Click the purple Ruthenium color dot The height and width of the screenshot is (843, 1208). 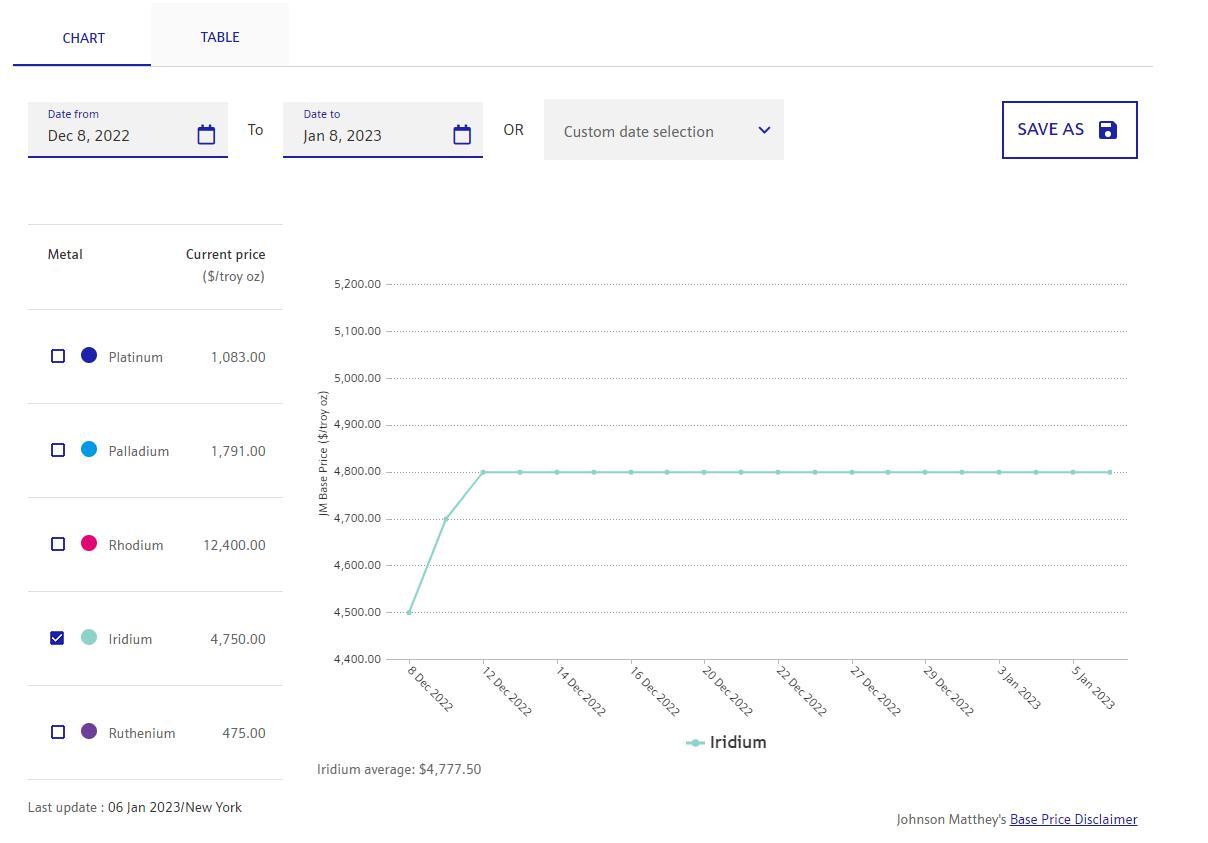[89, 731]
